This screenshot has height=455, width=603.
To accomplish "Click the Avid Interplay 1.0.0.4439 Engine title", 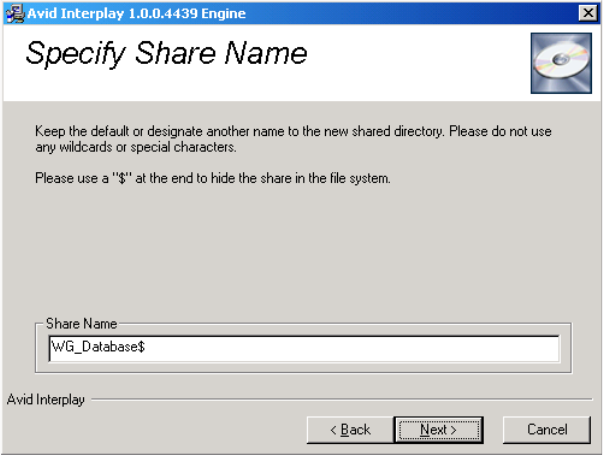I will pos(137,13).
